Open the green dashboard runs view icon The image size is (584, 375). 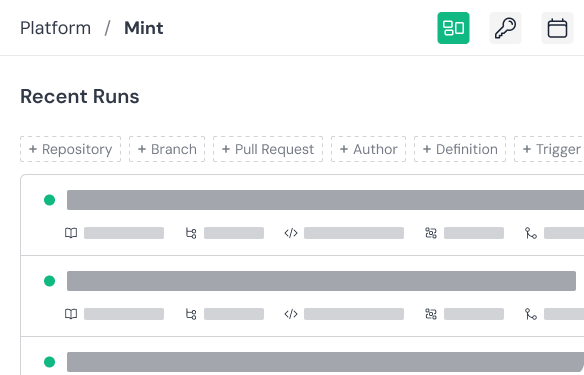click(453, 28)
